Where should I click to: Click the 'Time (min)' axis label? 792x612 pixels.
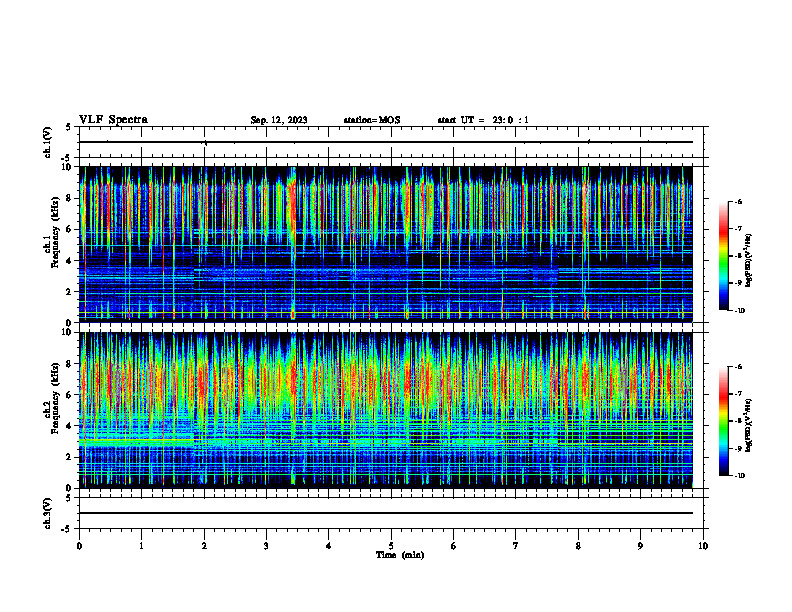[x=400, y=555]
